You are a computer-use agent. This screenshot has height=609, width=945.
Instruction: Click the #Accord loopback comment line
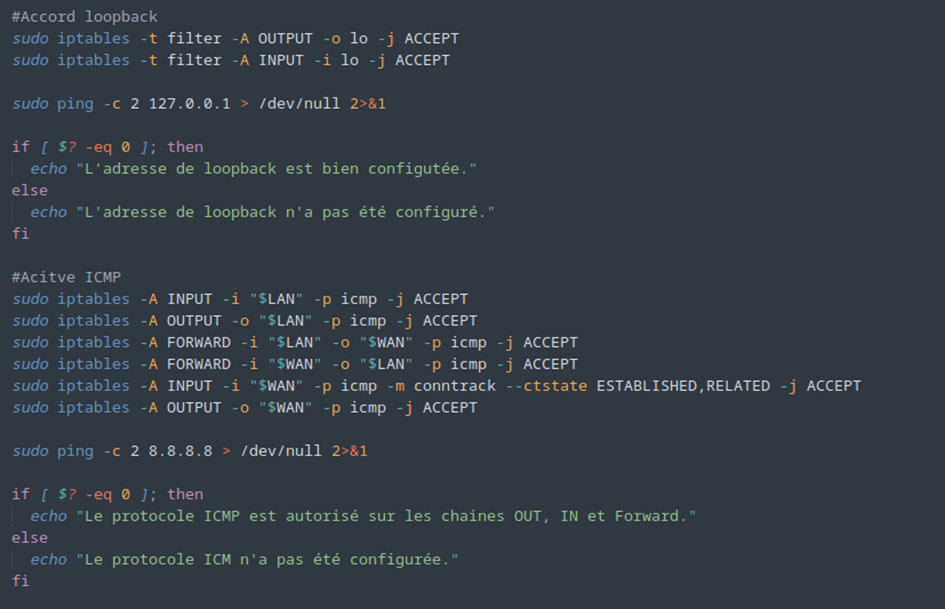coord(84,17)
